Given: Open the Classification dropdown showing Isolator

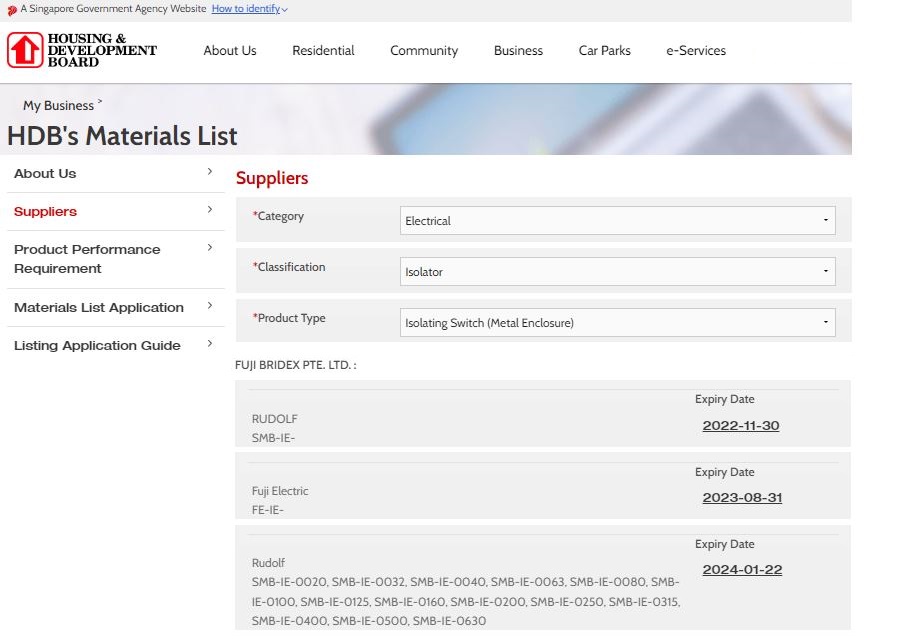Looking at the screenshot, I should [618, 272].
